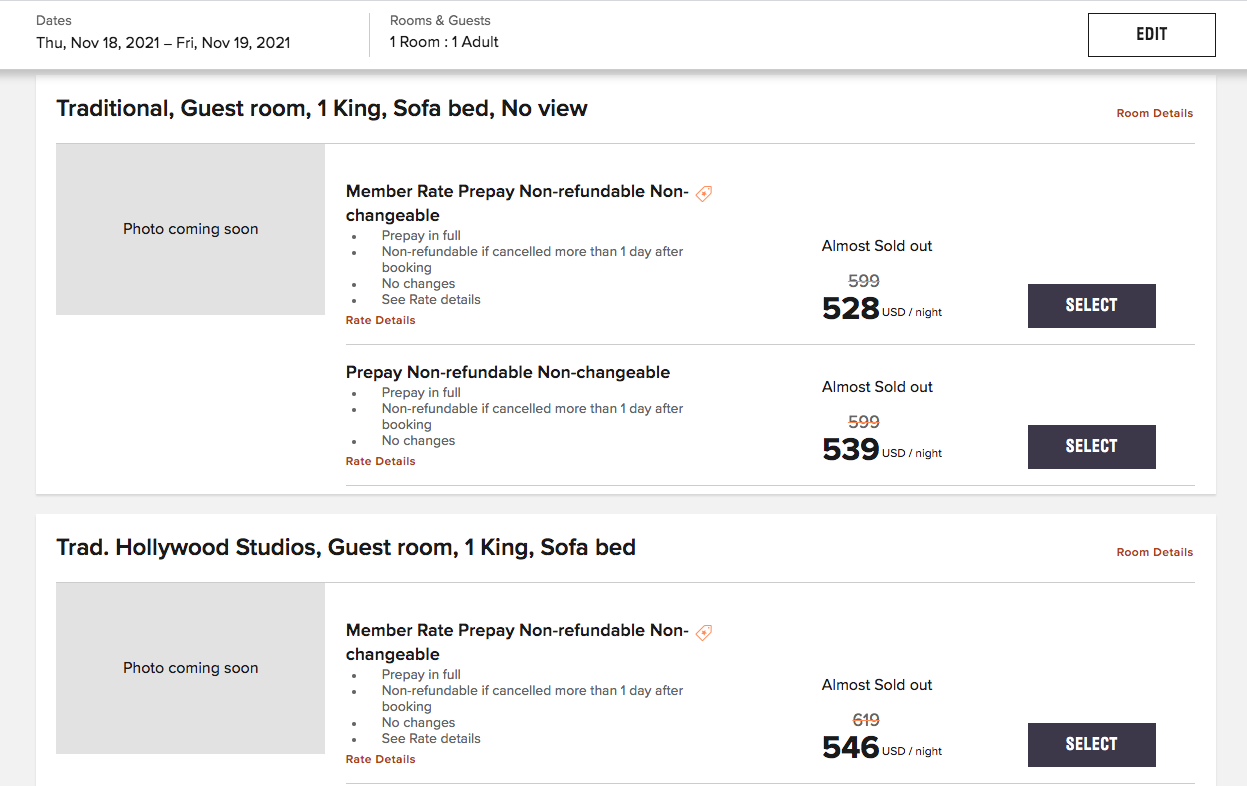The height and width of the screenshot is (786, 1247).
Task: View Rate Details for the 546 USD member rate
Action: coord(380,760)
